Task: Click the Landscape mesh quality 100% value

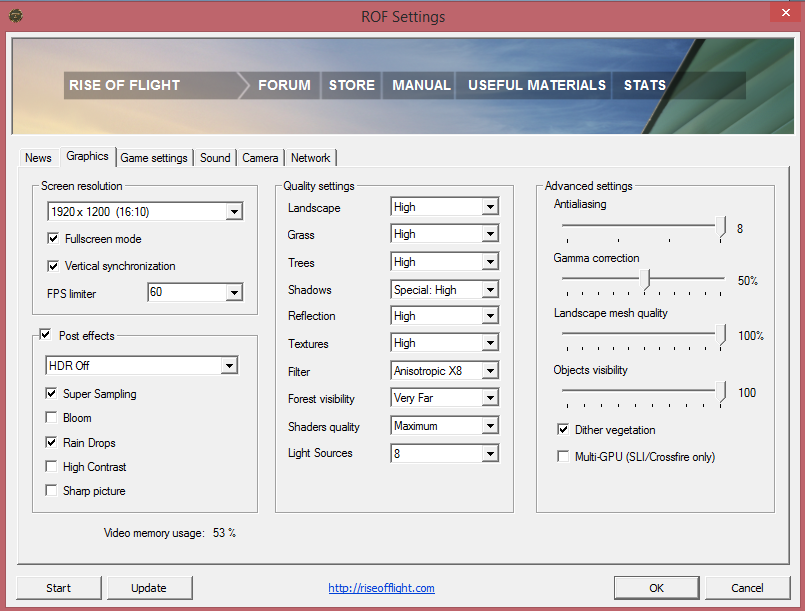Action: 751,336
